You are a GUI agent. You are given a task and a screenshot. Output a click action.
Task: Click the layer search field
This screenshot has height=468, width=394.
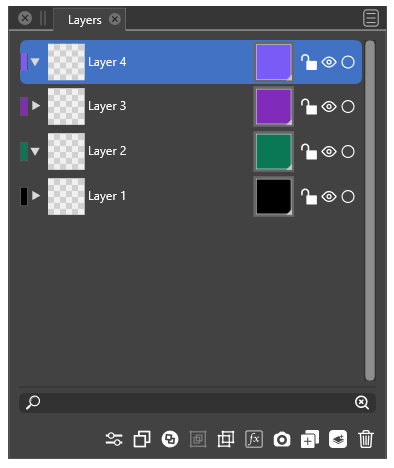[197, 403]
